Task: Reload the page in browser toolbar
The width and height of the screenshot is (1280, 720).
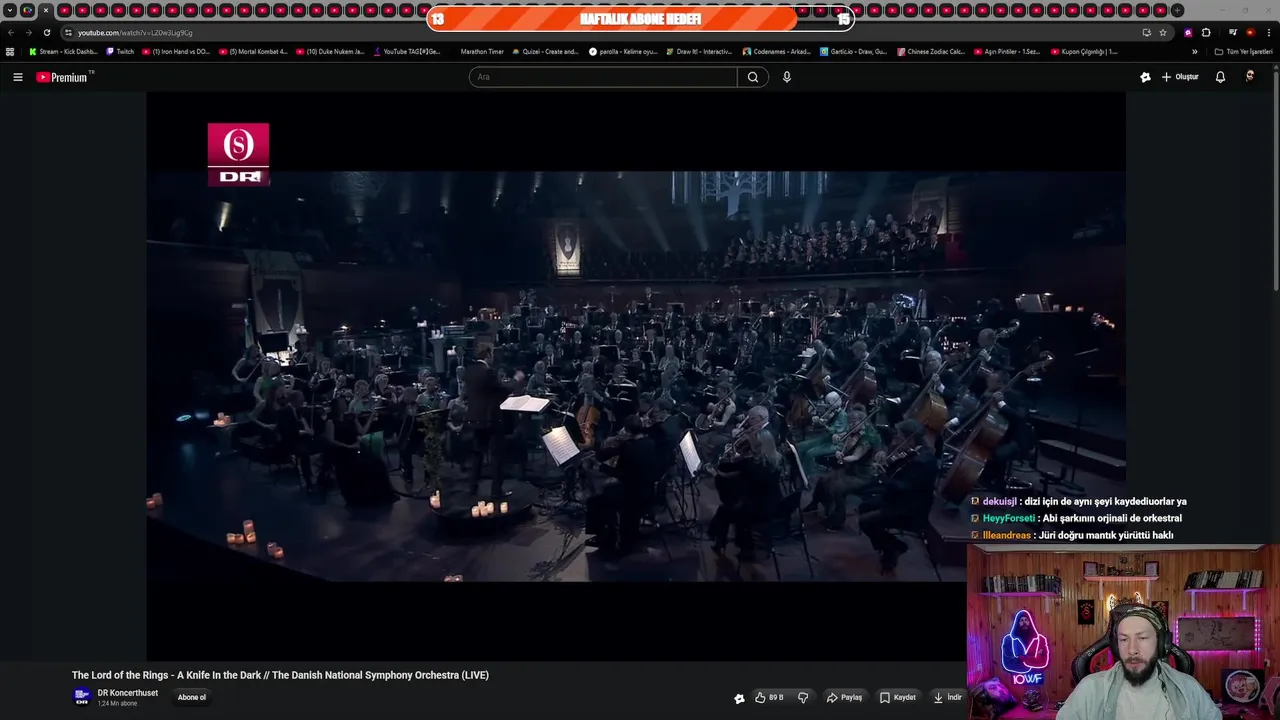Action: pos(46,32)
